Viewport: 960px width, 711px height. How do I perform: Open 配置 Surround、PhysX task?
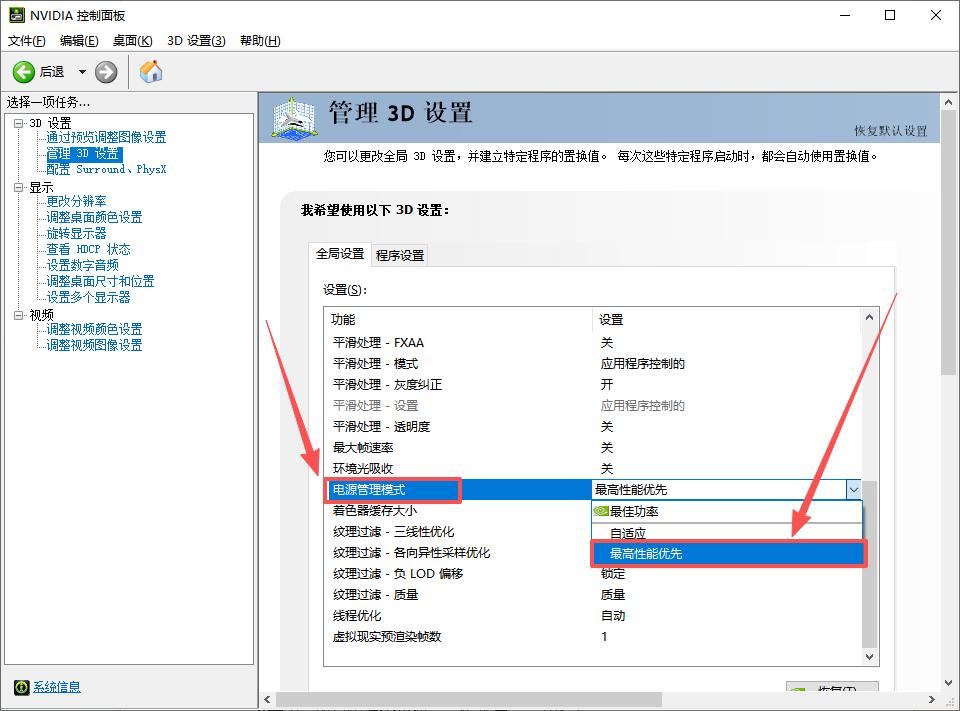pos(107,169)
